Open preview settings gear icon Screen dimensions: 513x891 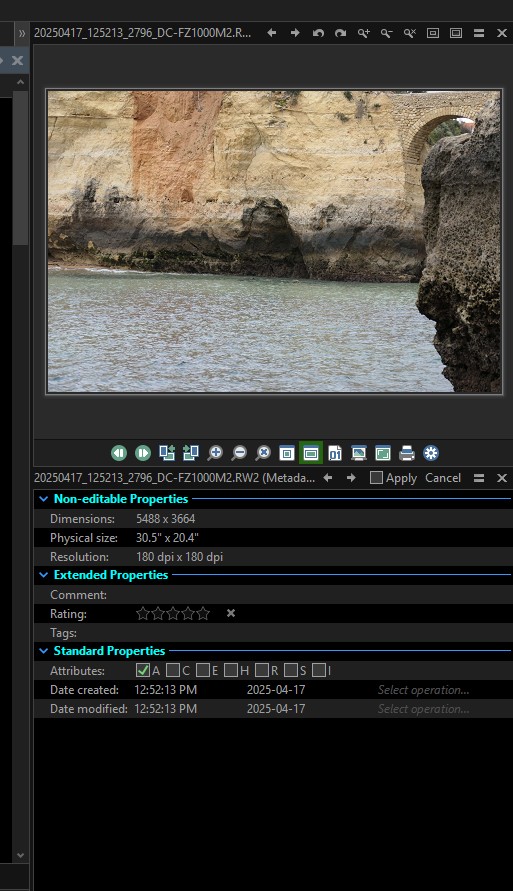(431, 453)
